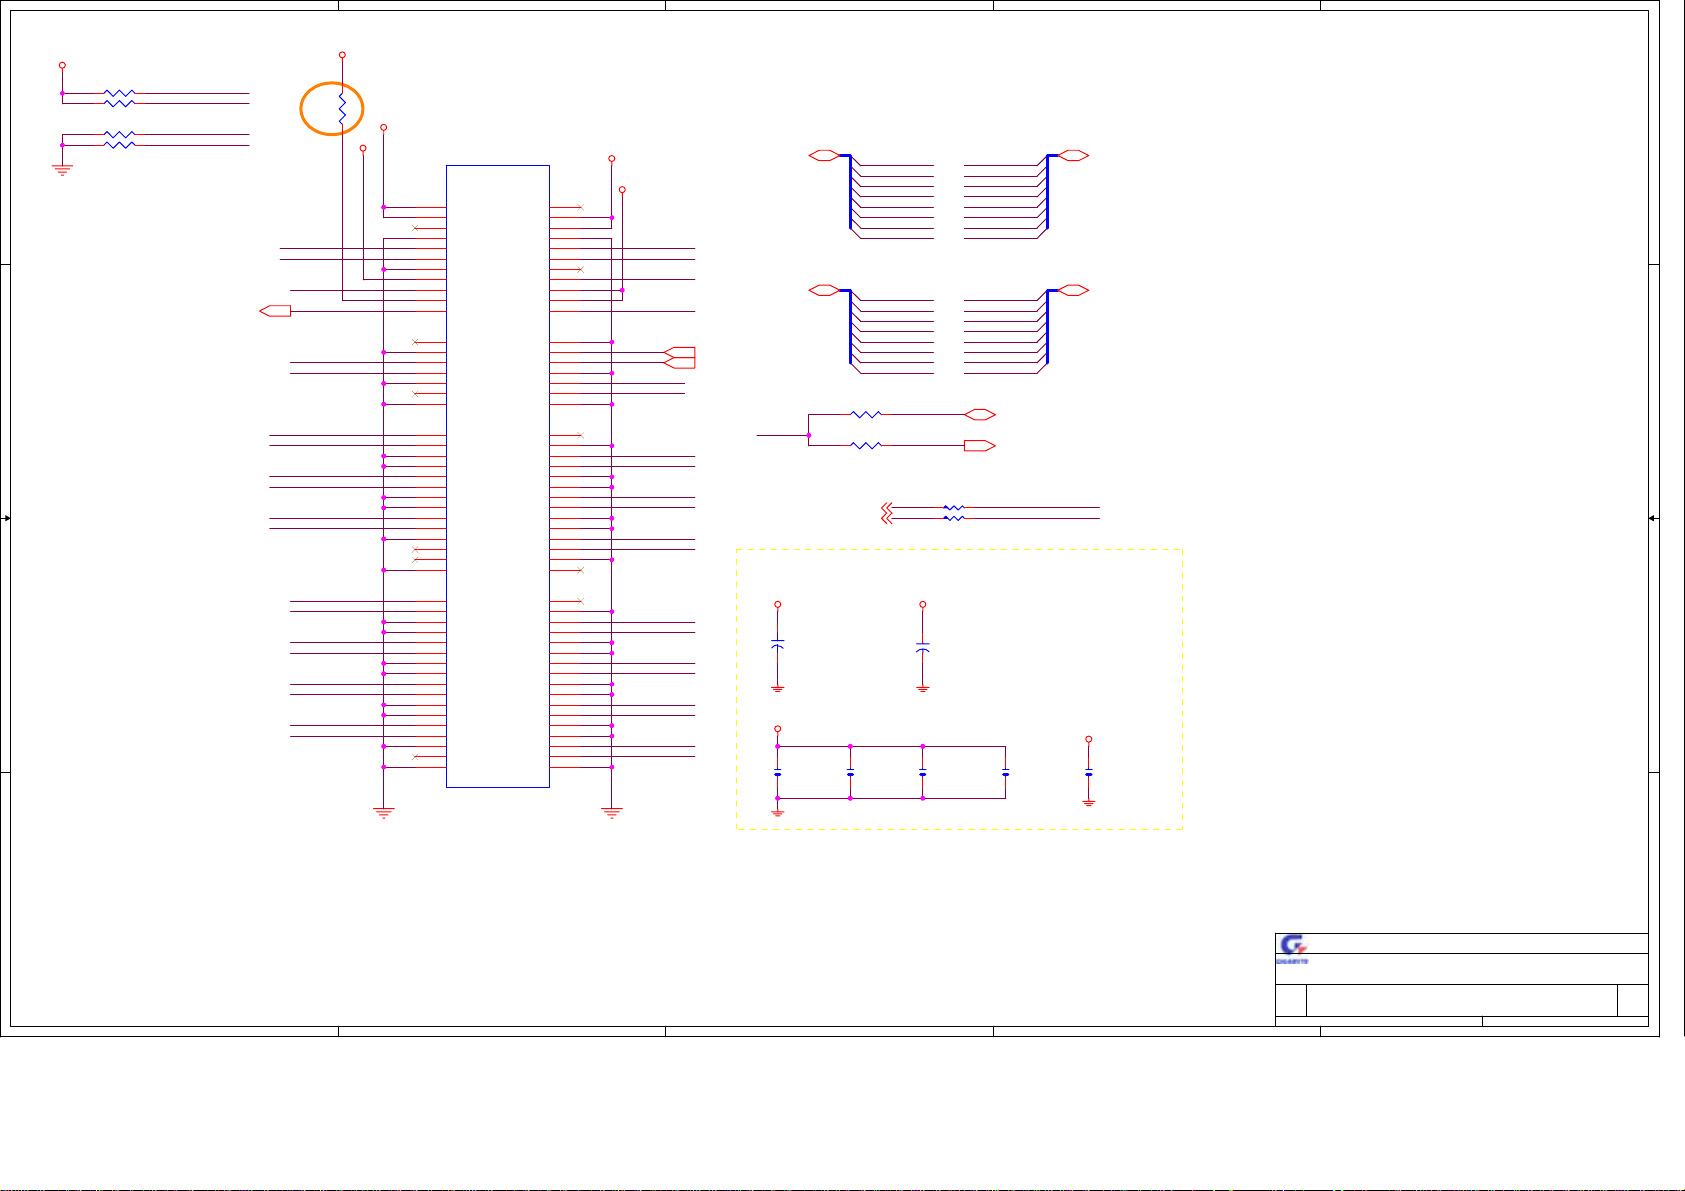Select the isolated rightmost capacitor in dashed box

tap(1089, 772)
